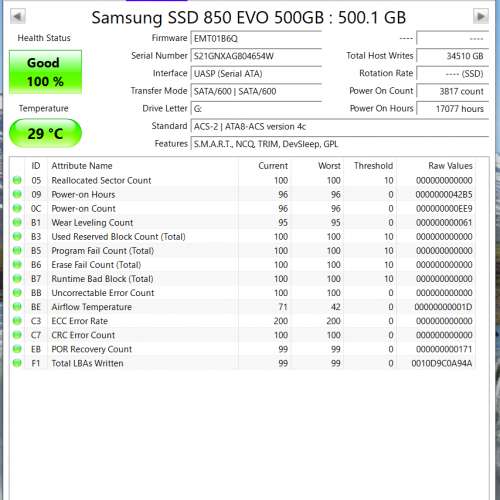Click the Raw Values column header
The width and height of the screenshot is (500, 500).
tap(450, 166)
